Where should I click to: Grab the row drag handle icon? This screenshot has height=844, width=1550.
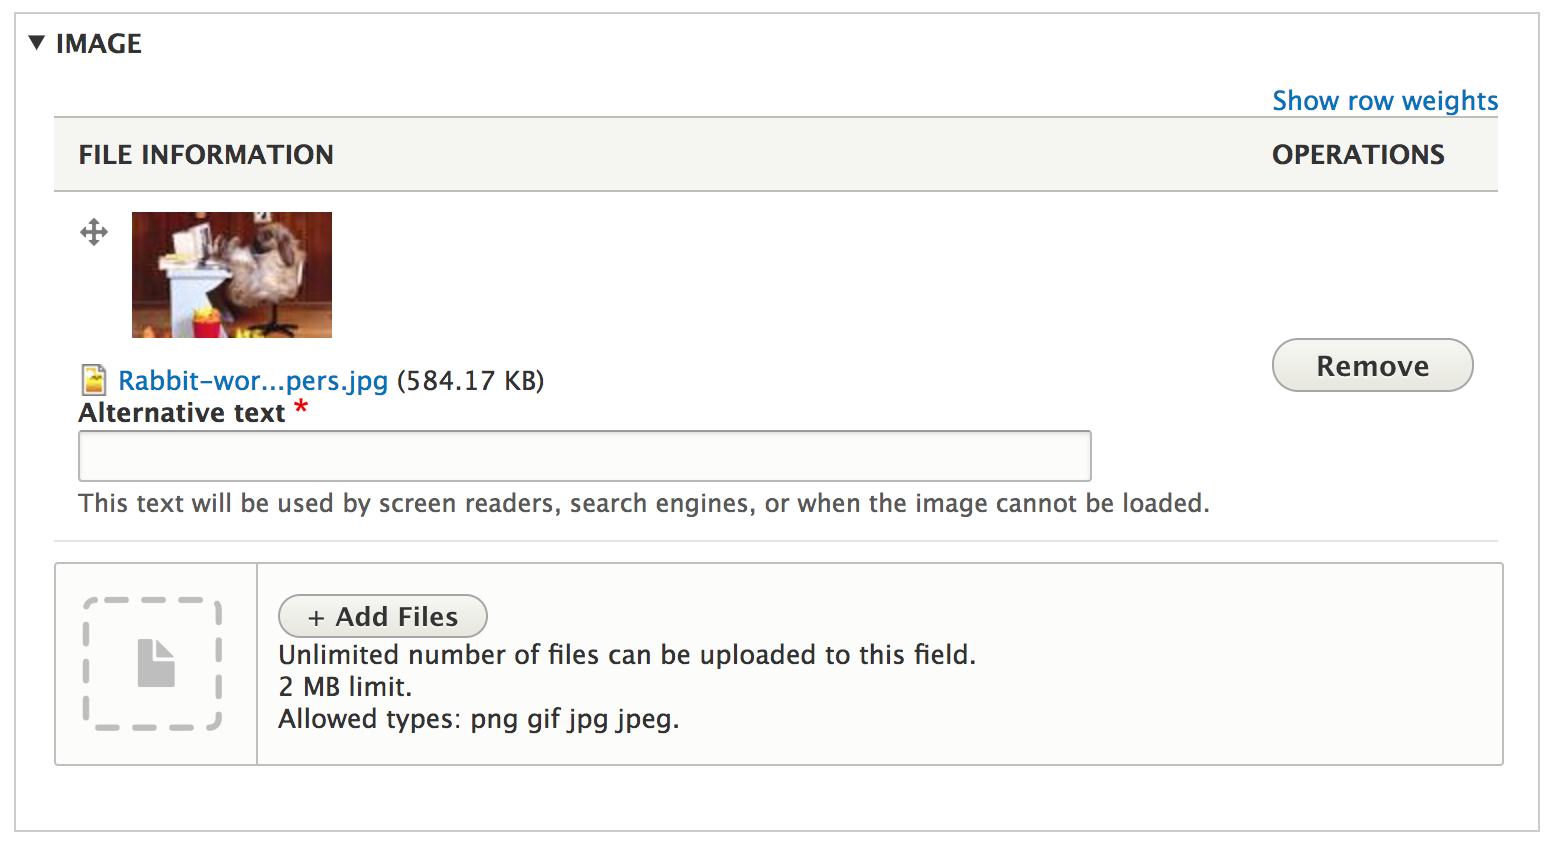pos(94,233)
